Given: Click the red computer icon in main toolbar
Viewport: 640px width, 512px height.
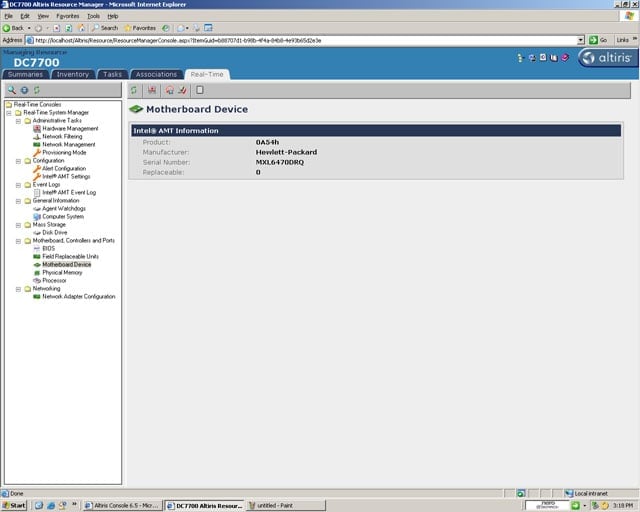Looking at the screenshot, I should [152, 90].
